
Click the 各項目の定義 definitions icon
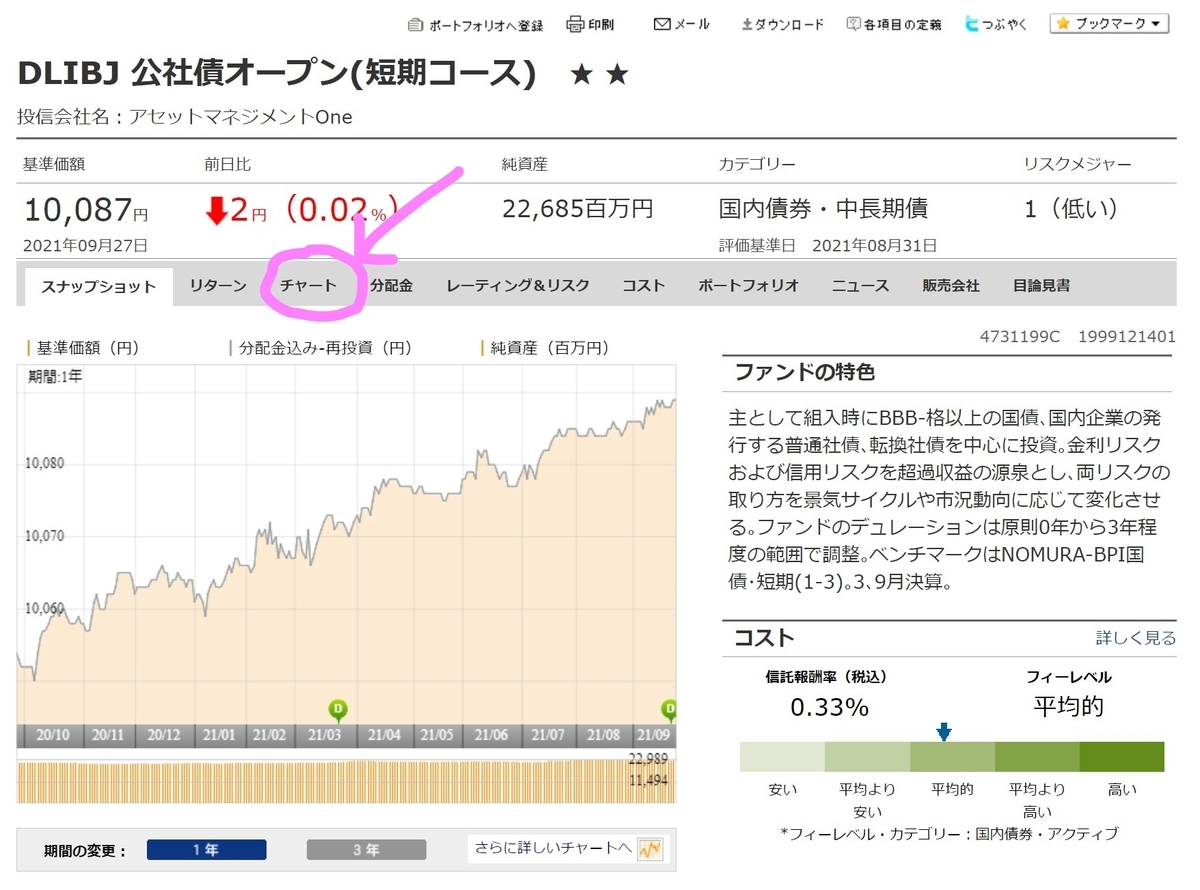(x=853, y=24)
